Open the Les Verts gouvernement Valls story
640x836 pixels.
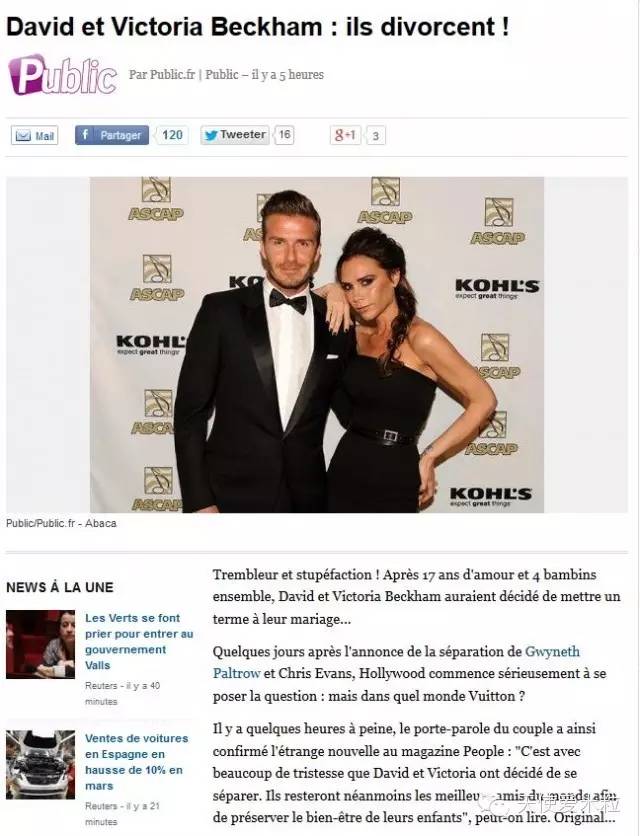139,641
